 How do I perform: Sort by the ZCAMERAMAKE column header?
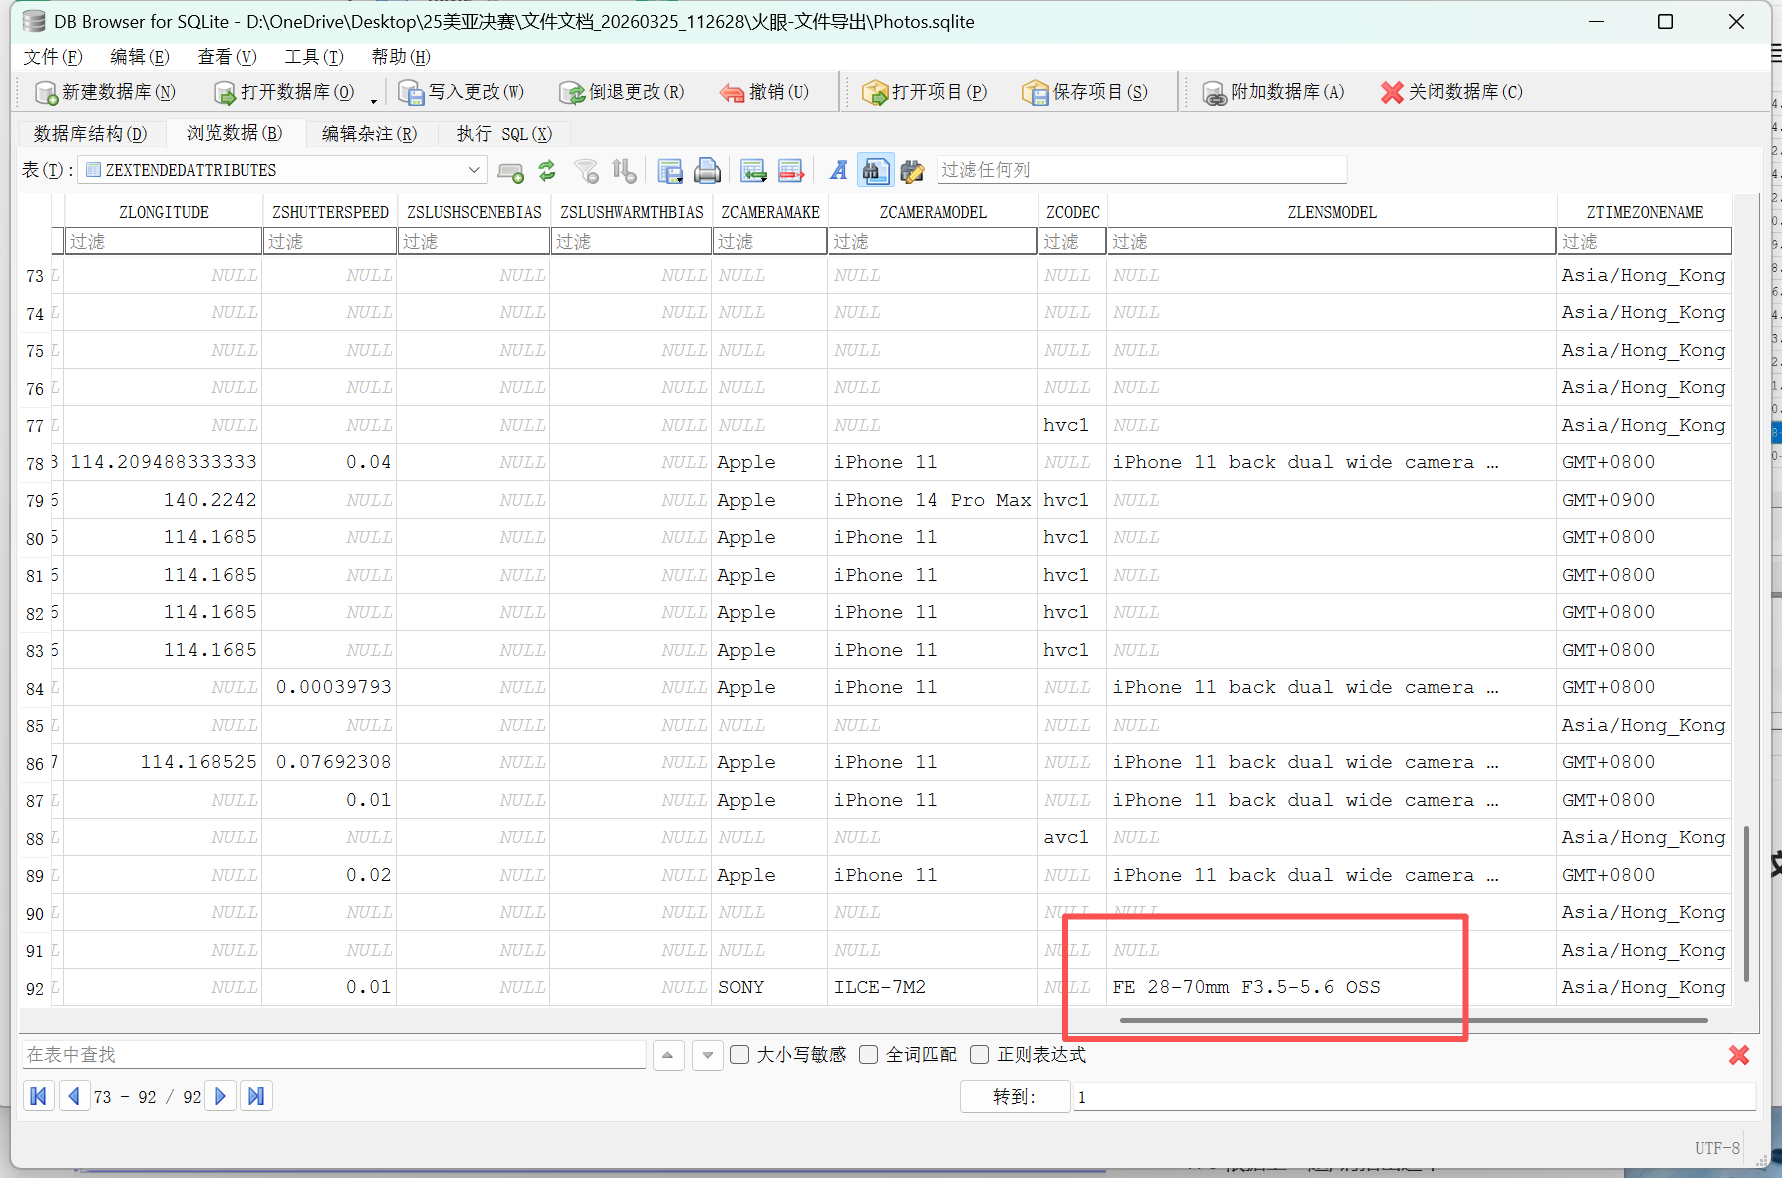point(771,212)
